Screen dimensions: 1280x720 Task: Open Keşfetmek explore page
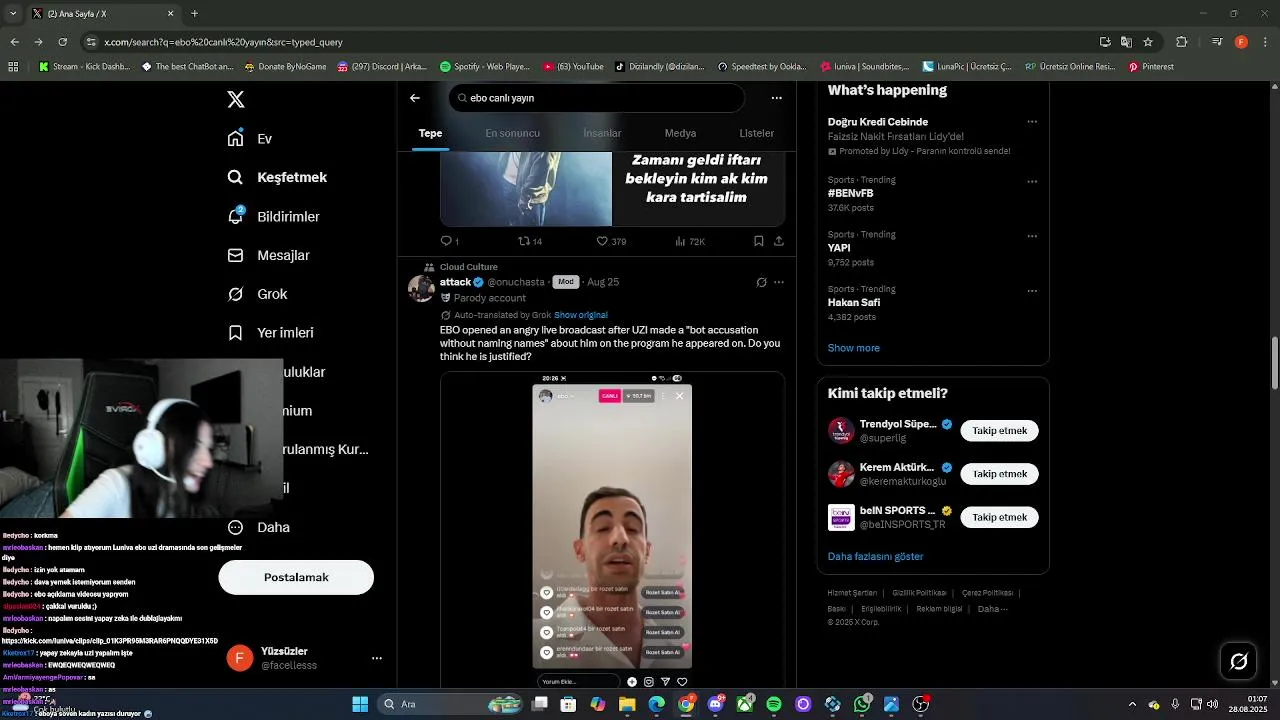pyautogui.click(x=277, y=177)
